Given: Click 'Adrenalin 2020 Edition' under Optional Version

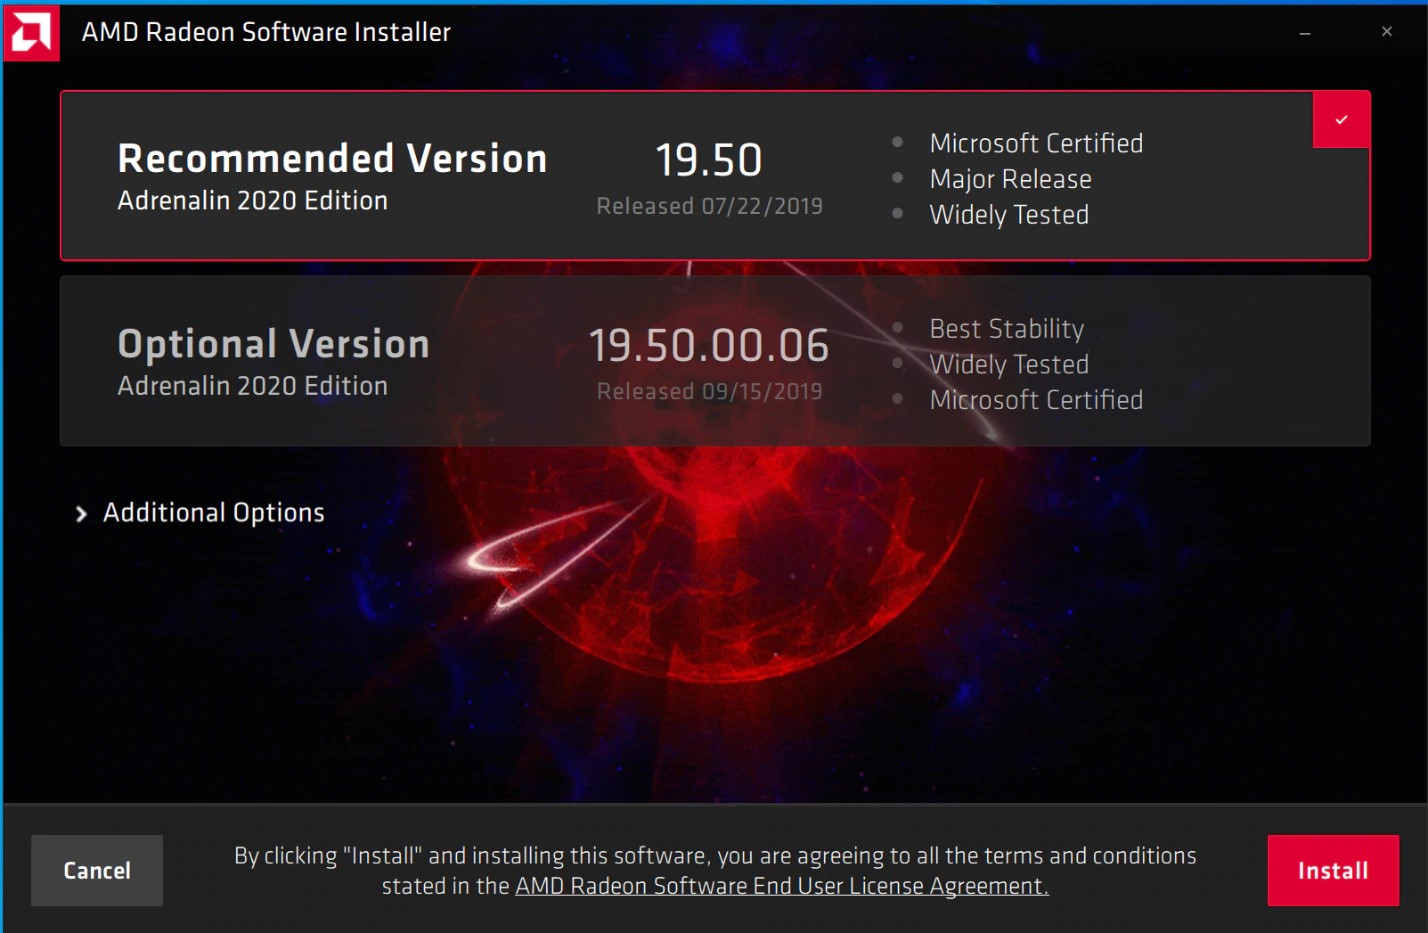Looking at the screenshot, I should click(x=252, y=386).
